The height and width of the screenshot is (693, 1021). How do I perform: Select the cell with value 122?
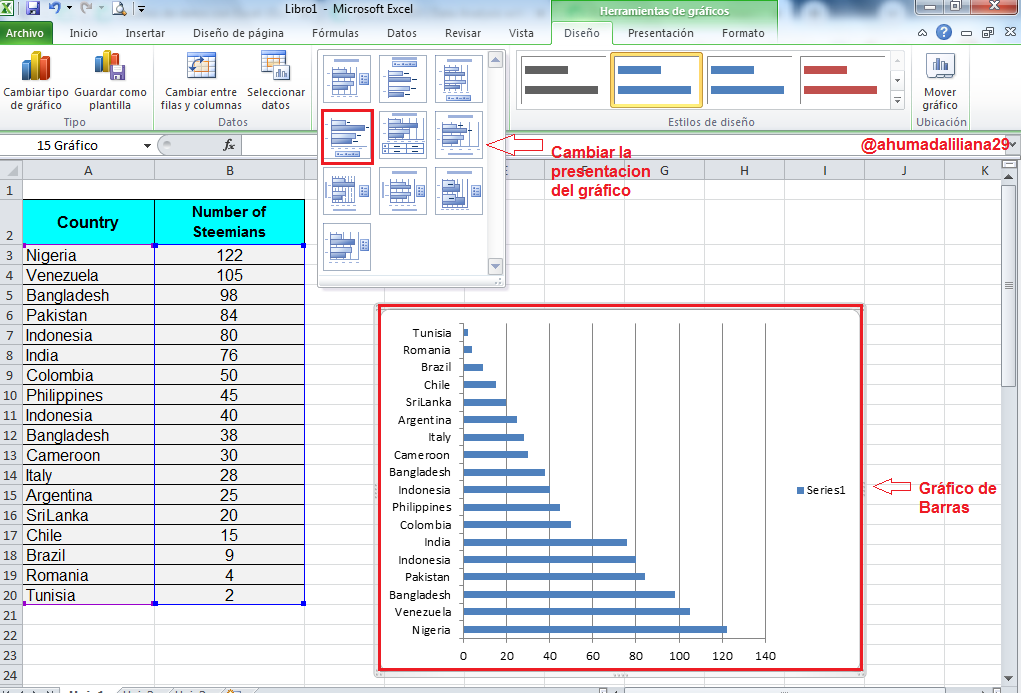point(229,255)
